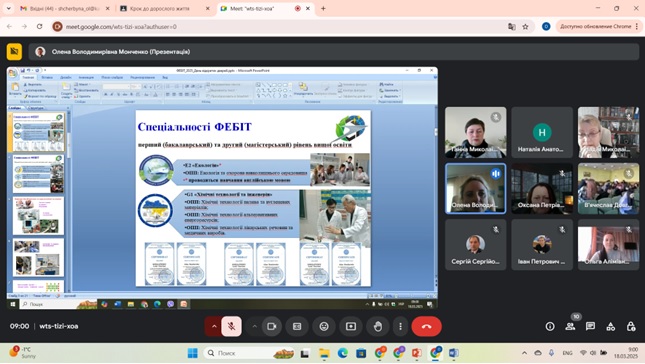The width and height of the screenshot is (645, 364).
Task: Click the raise hand icon
Action: click(378, 327)
